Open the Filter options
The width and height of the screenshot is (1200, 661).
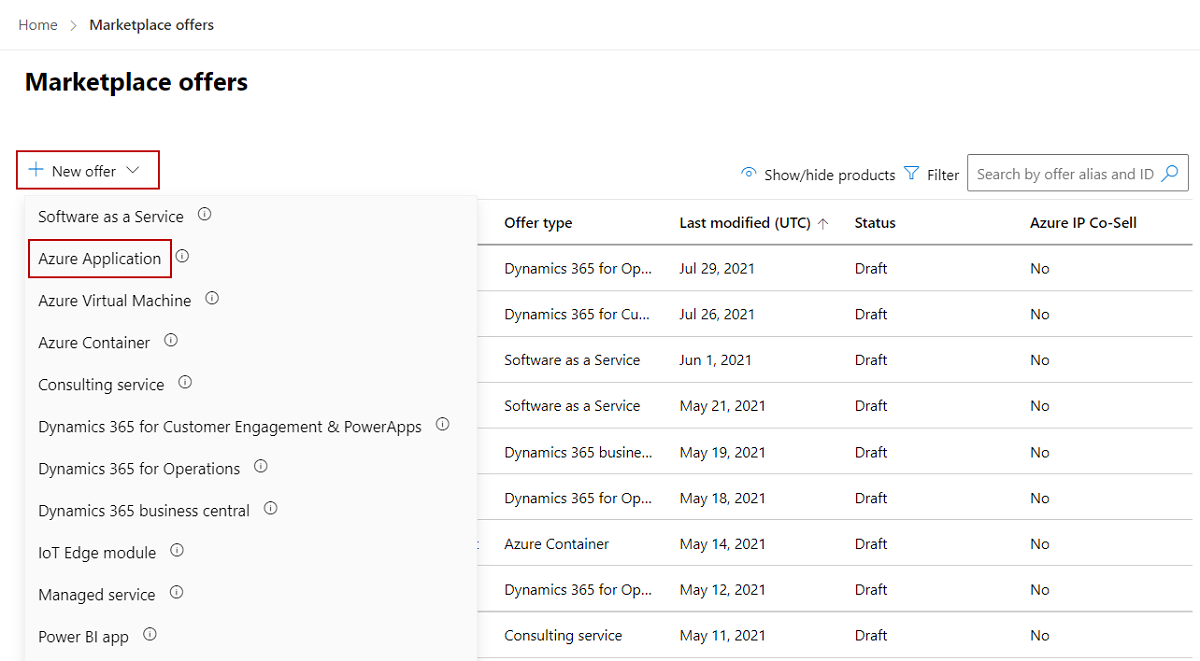[x=931, y=174]
